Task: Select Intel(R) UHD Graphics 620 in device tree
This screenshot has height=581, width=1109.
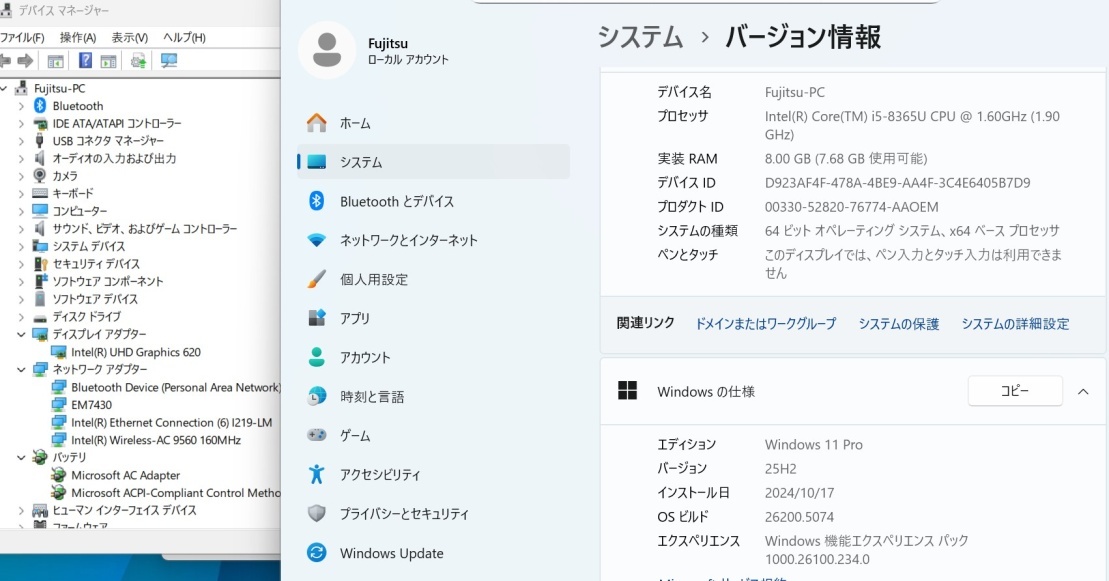Action: click(138, 352)
